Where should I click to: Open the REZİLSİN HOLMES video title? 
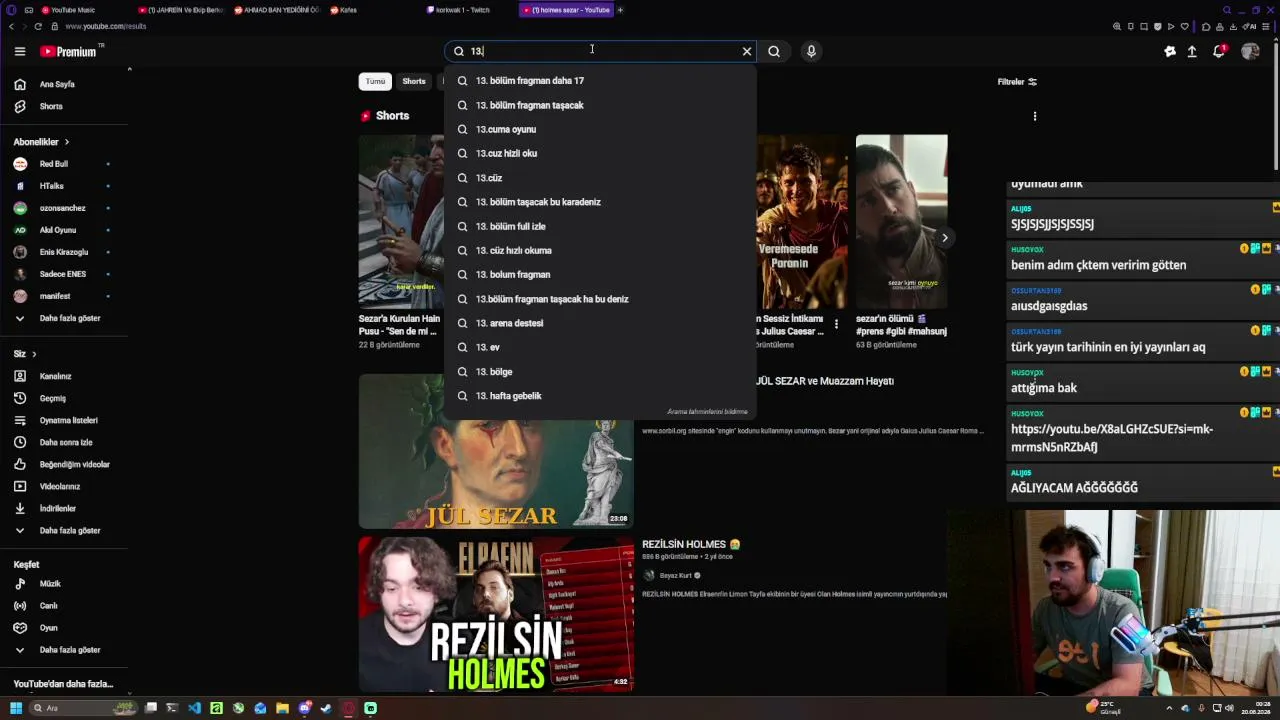(691, 544)
